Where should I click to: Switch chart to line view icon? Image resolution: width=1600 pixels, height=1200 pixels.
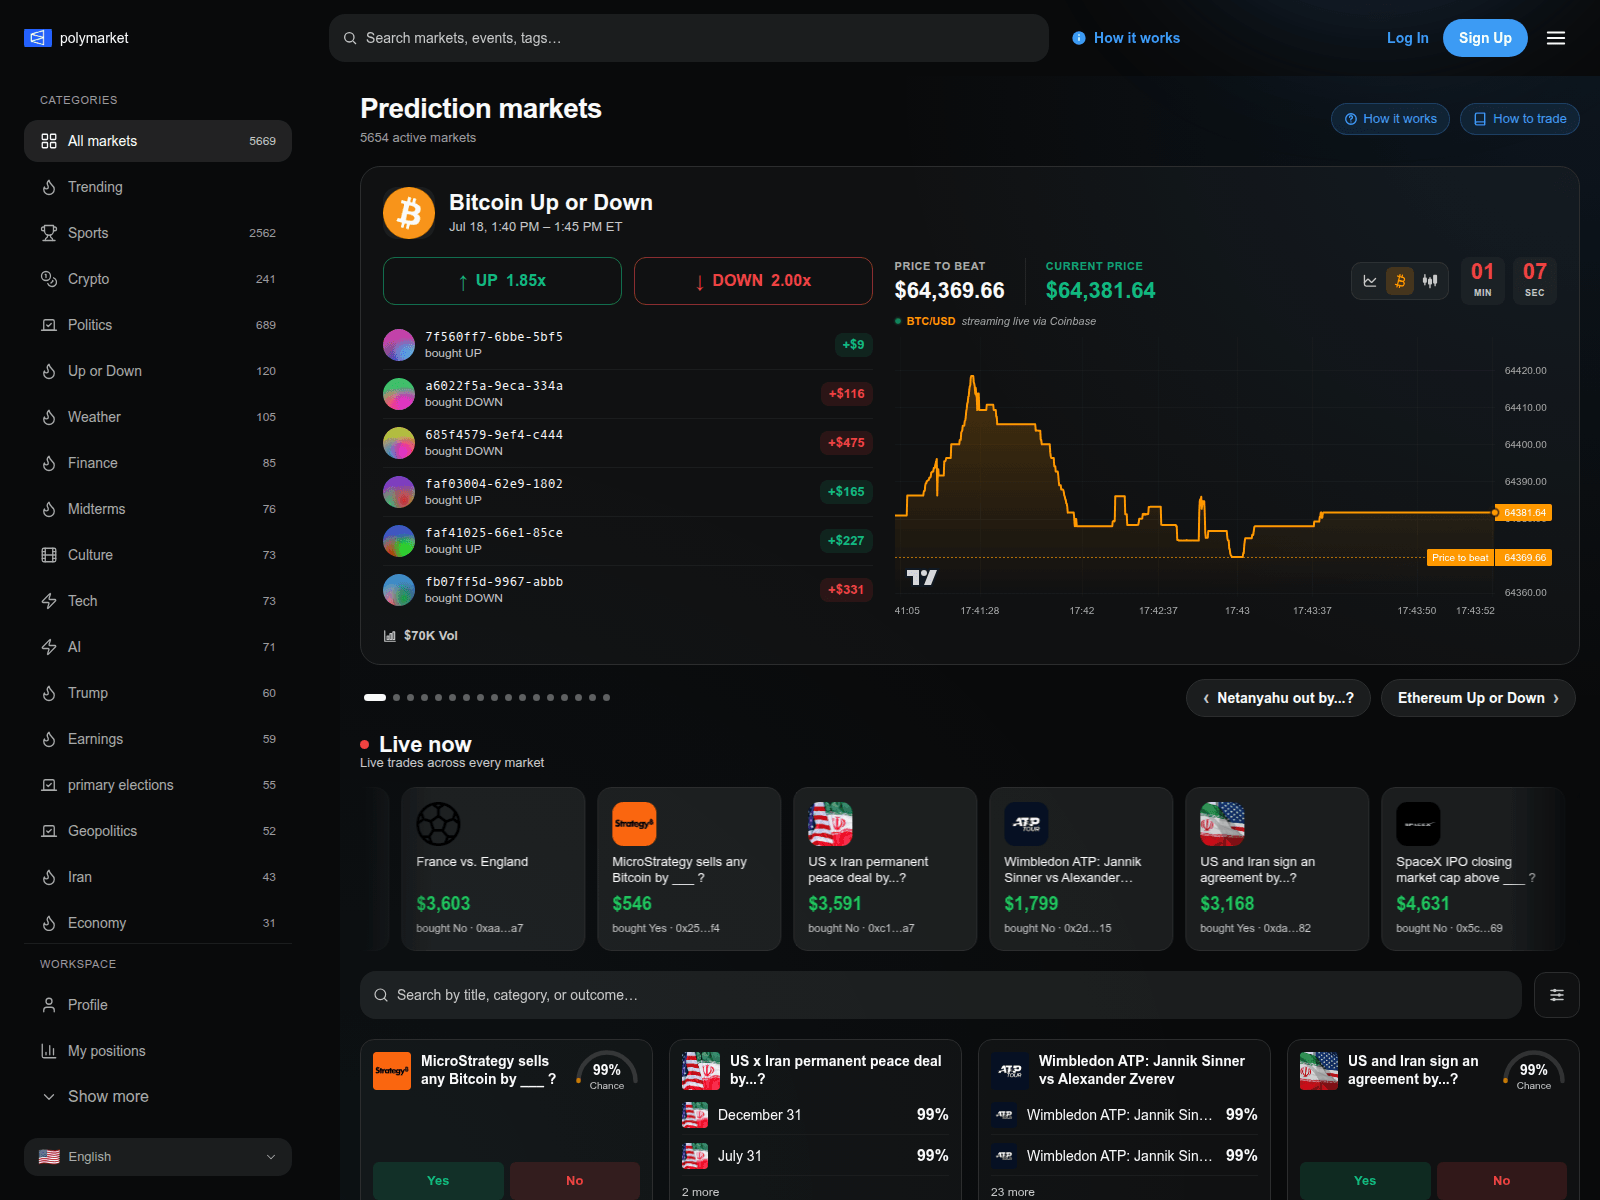coord(1370,281)
